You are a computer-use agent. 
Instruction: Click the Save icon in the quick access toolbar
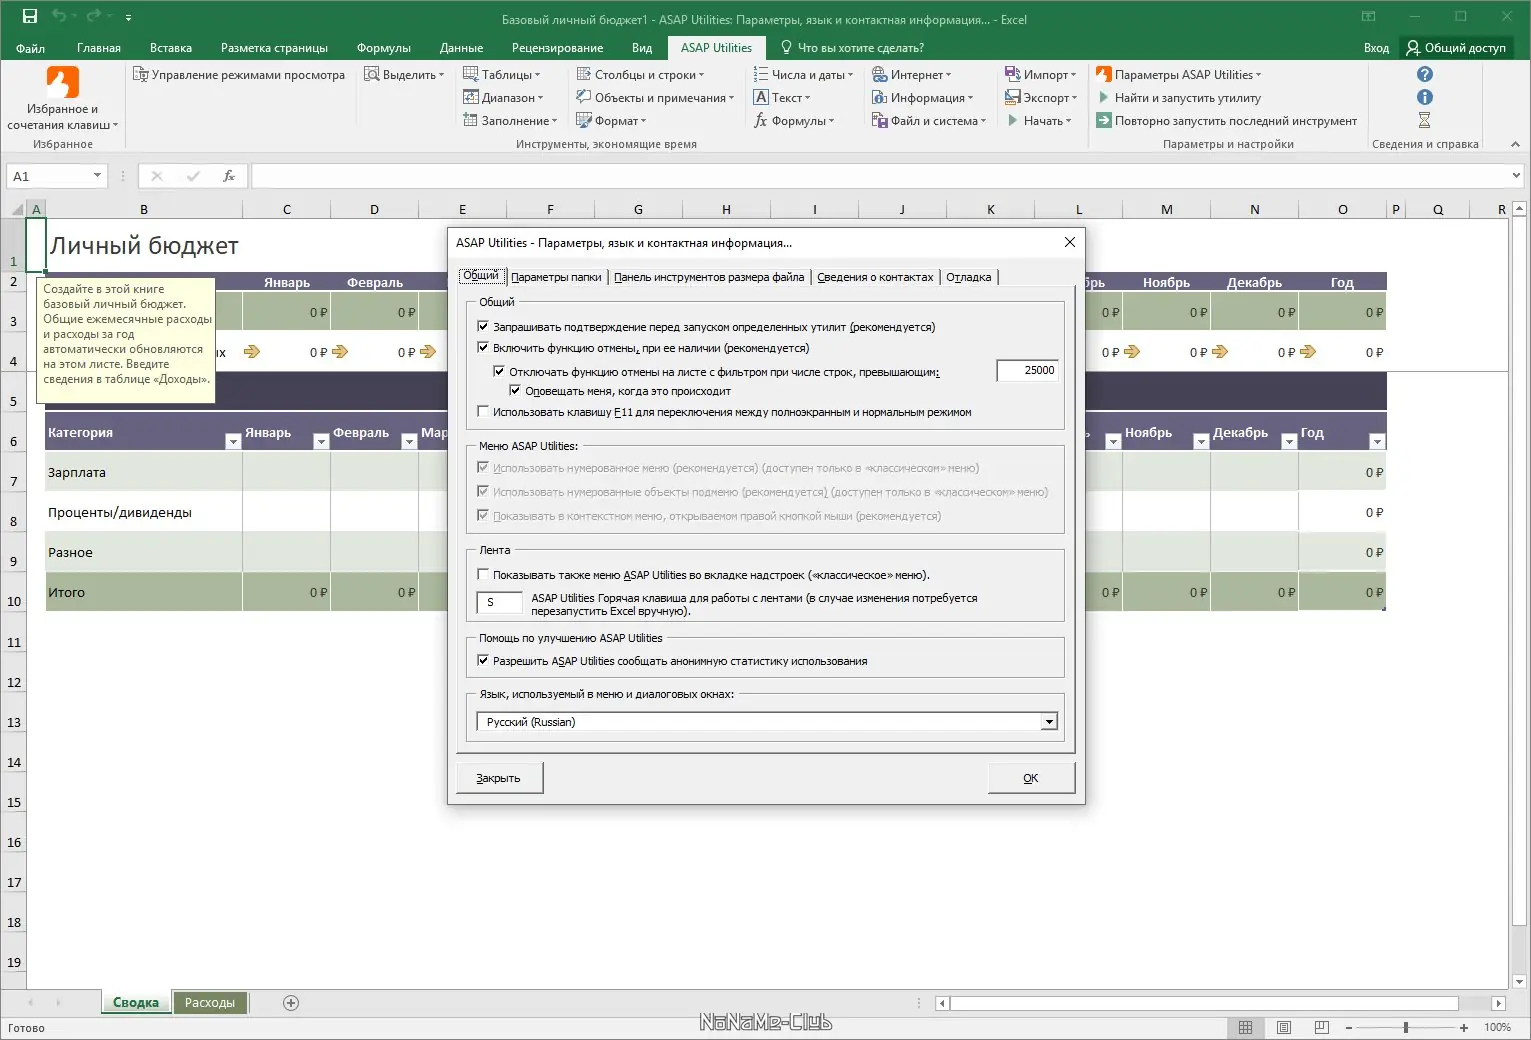coord(30,16)
